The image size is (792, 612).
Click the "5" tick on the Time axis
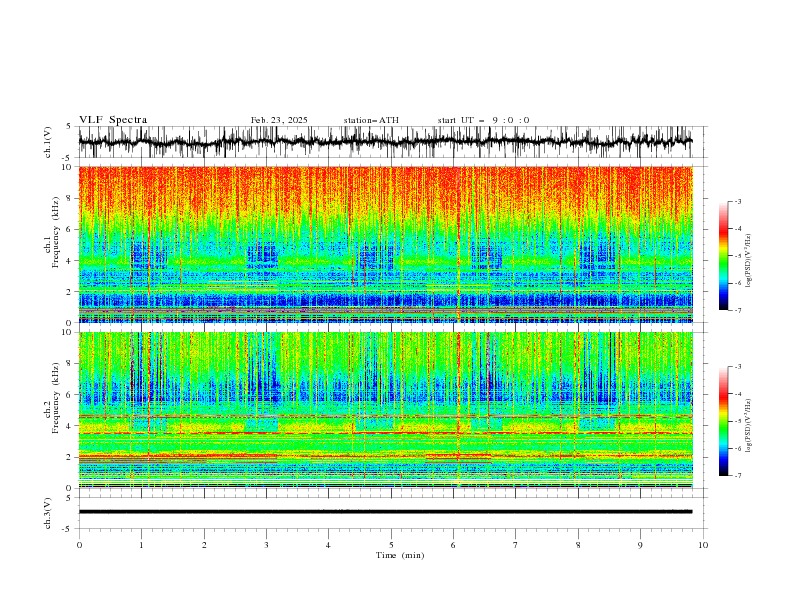(x=391, y=545)
